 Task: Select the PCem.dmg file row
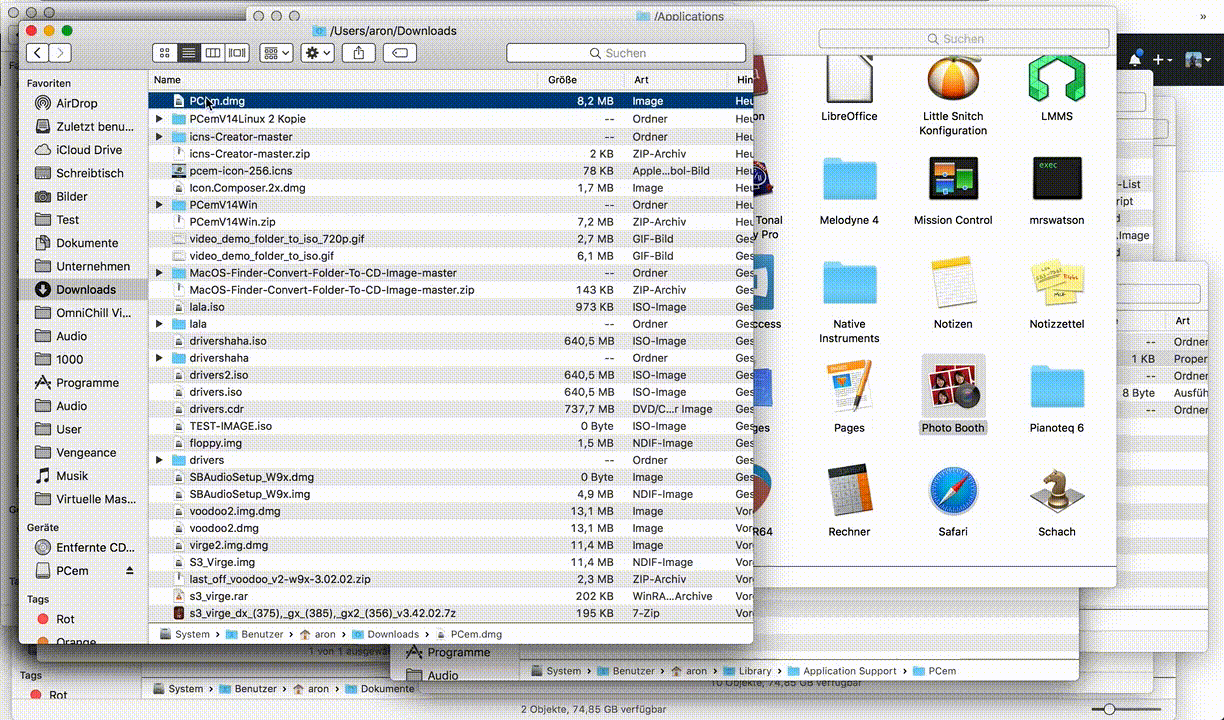[x=450, y=101]
